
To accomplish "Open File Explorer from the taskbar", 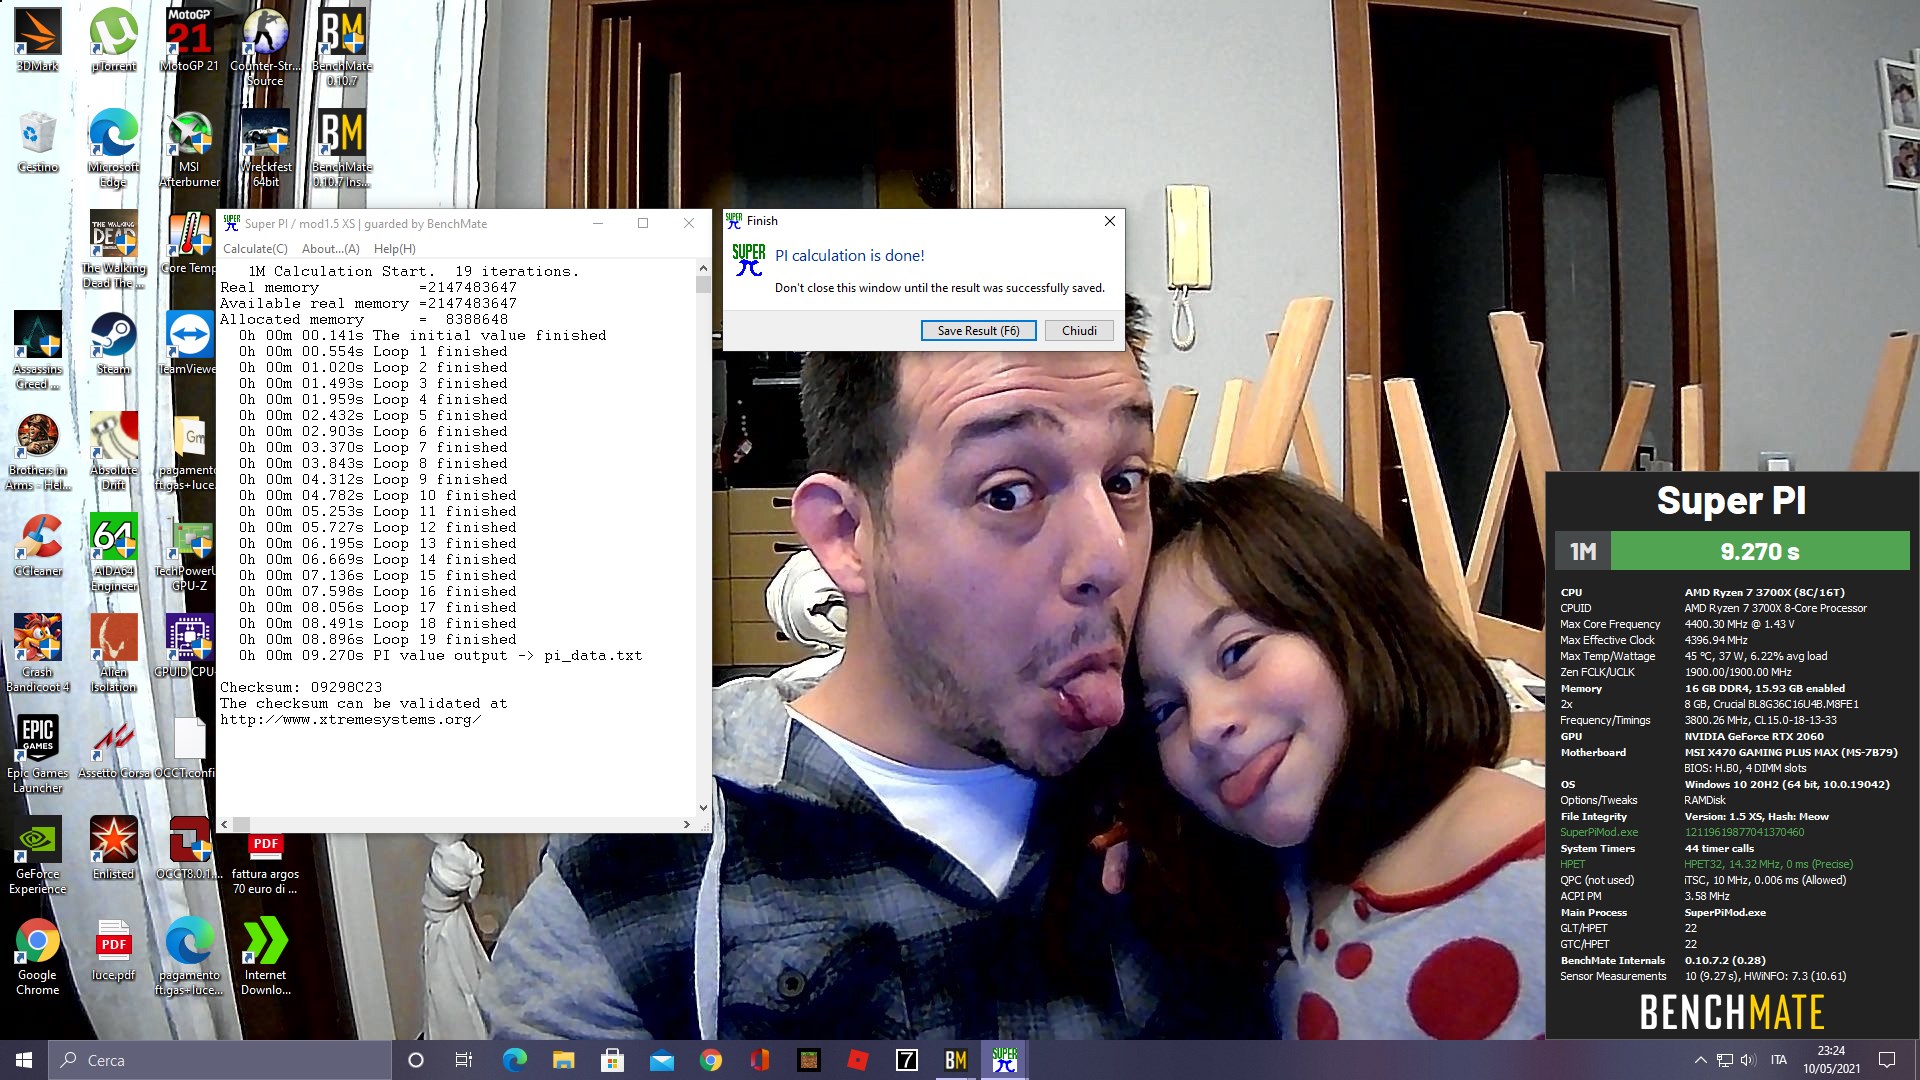I will pos(563,1060).
